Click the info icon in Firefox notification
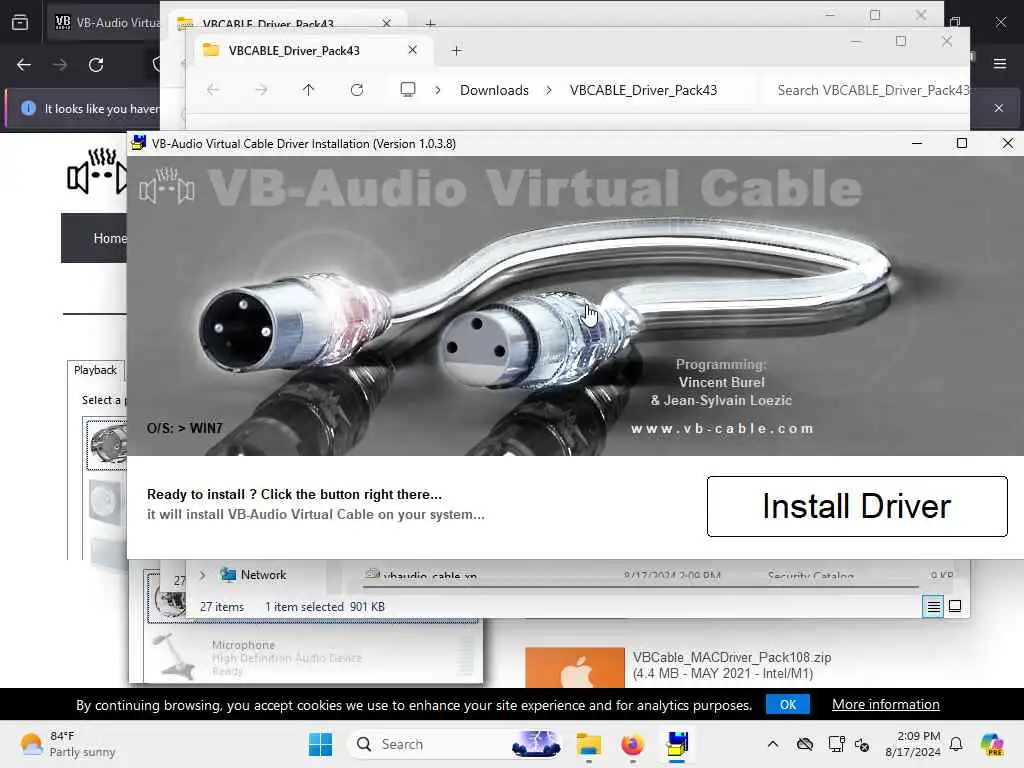 point(28,108)
